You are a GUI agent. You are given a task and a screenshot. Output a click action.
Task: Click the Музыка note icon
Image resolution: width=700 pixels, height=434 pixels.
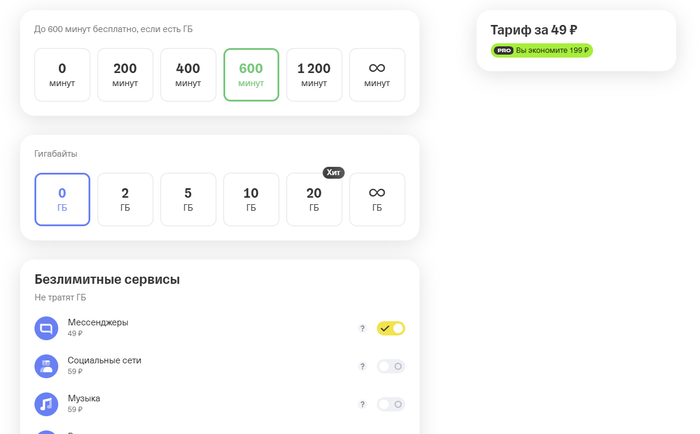[46, 404]
